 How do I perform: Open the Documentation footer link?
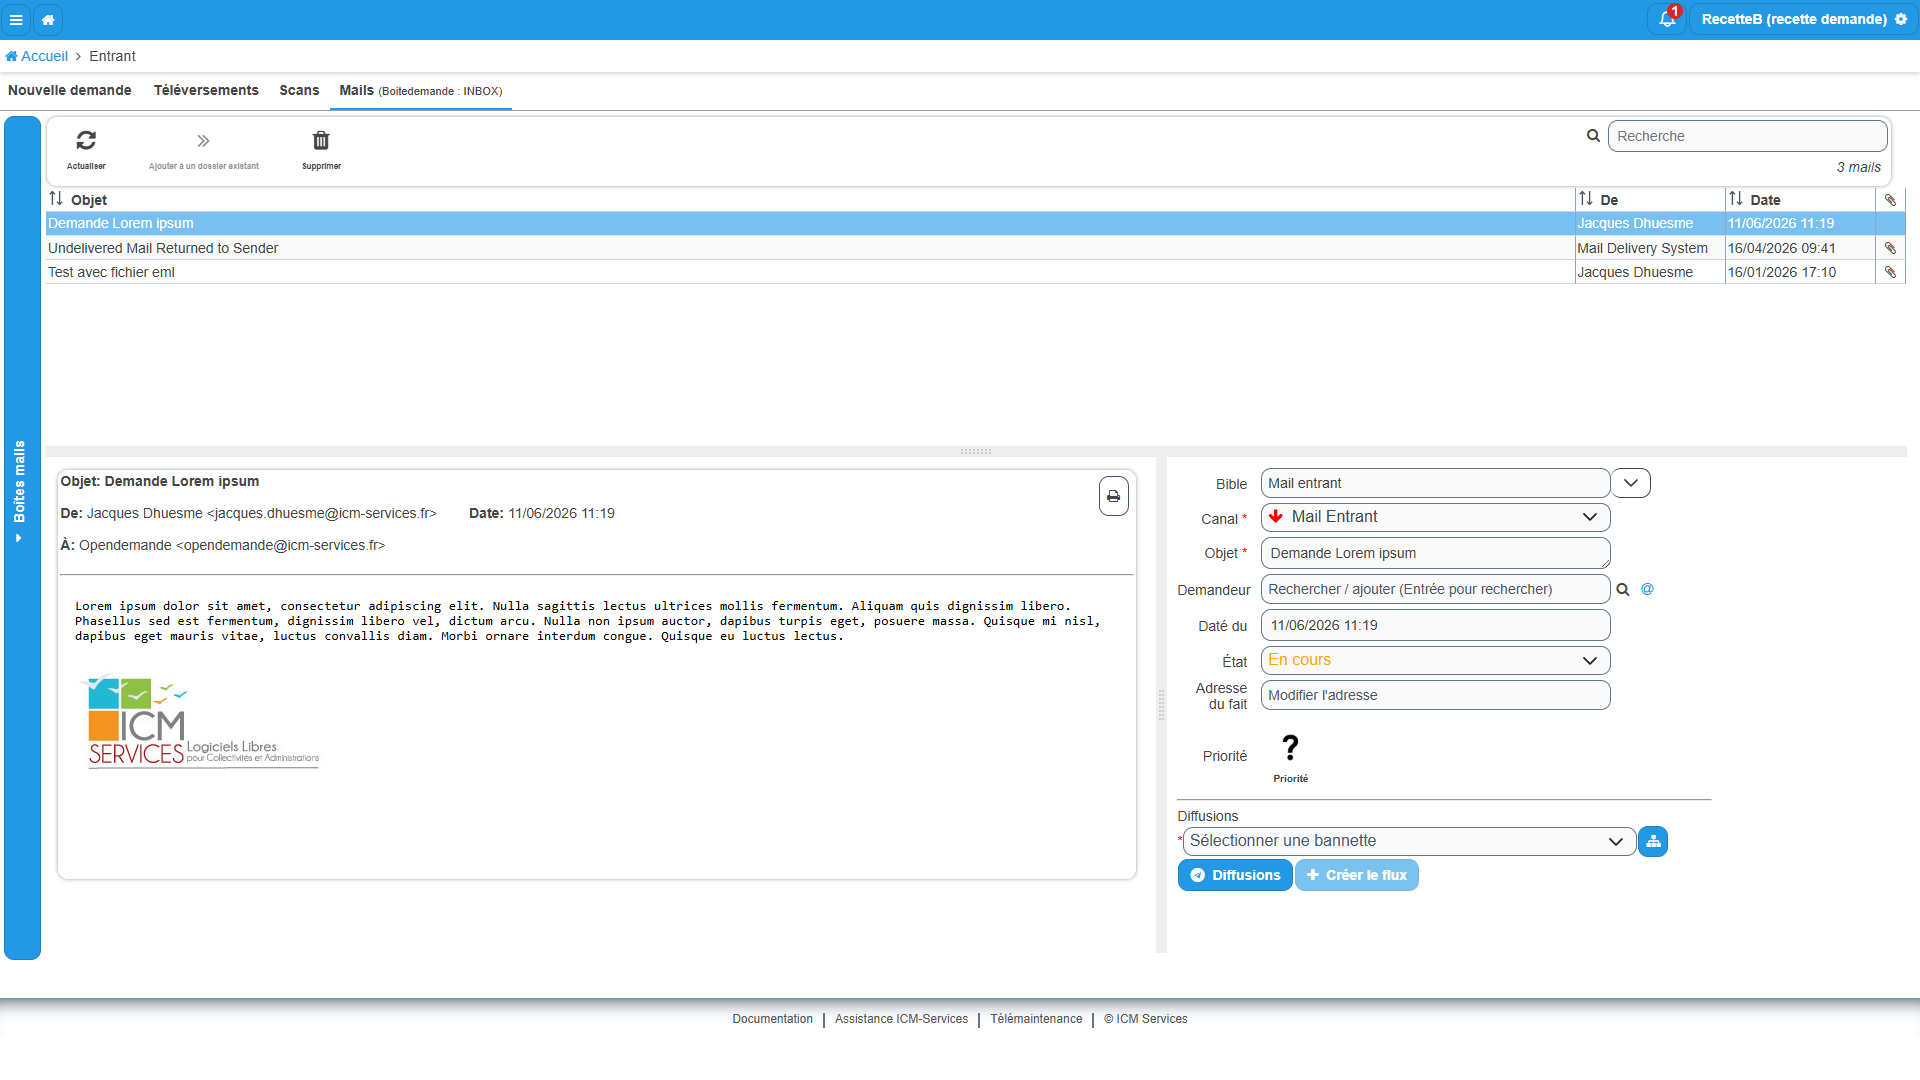coord(772,1019)
